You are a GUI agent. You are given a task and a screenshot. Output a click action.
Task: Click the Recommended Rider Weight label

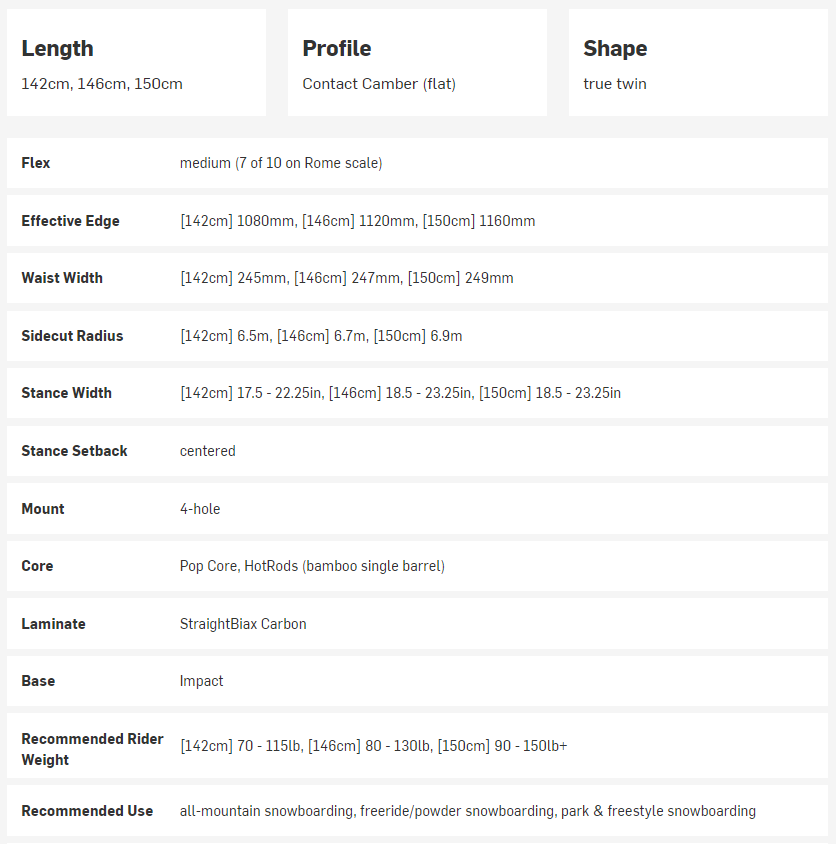(92, 749)
